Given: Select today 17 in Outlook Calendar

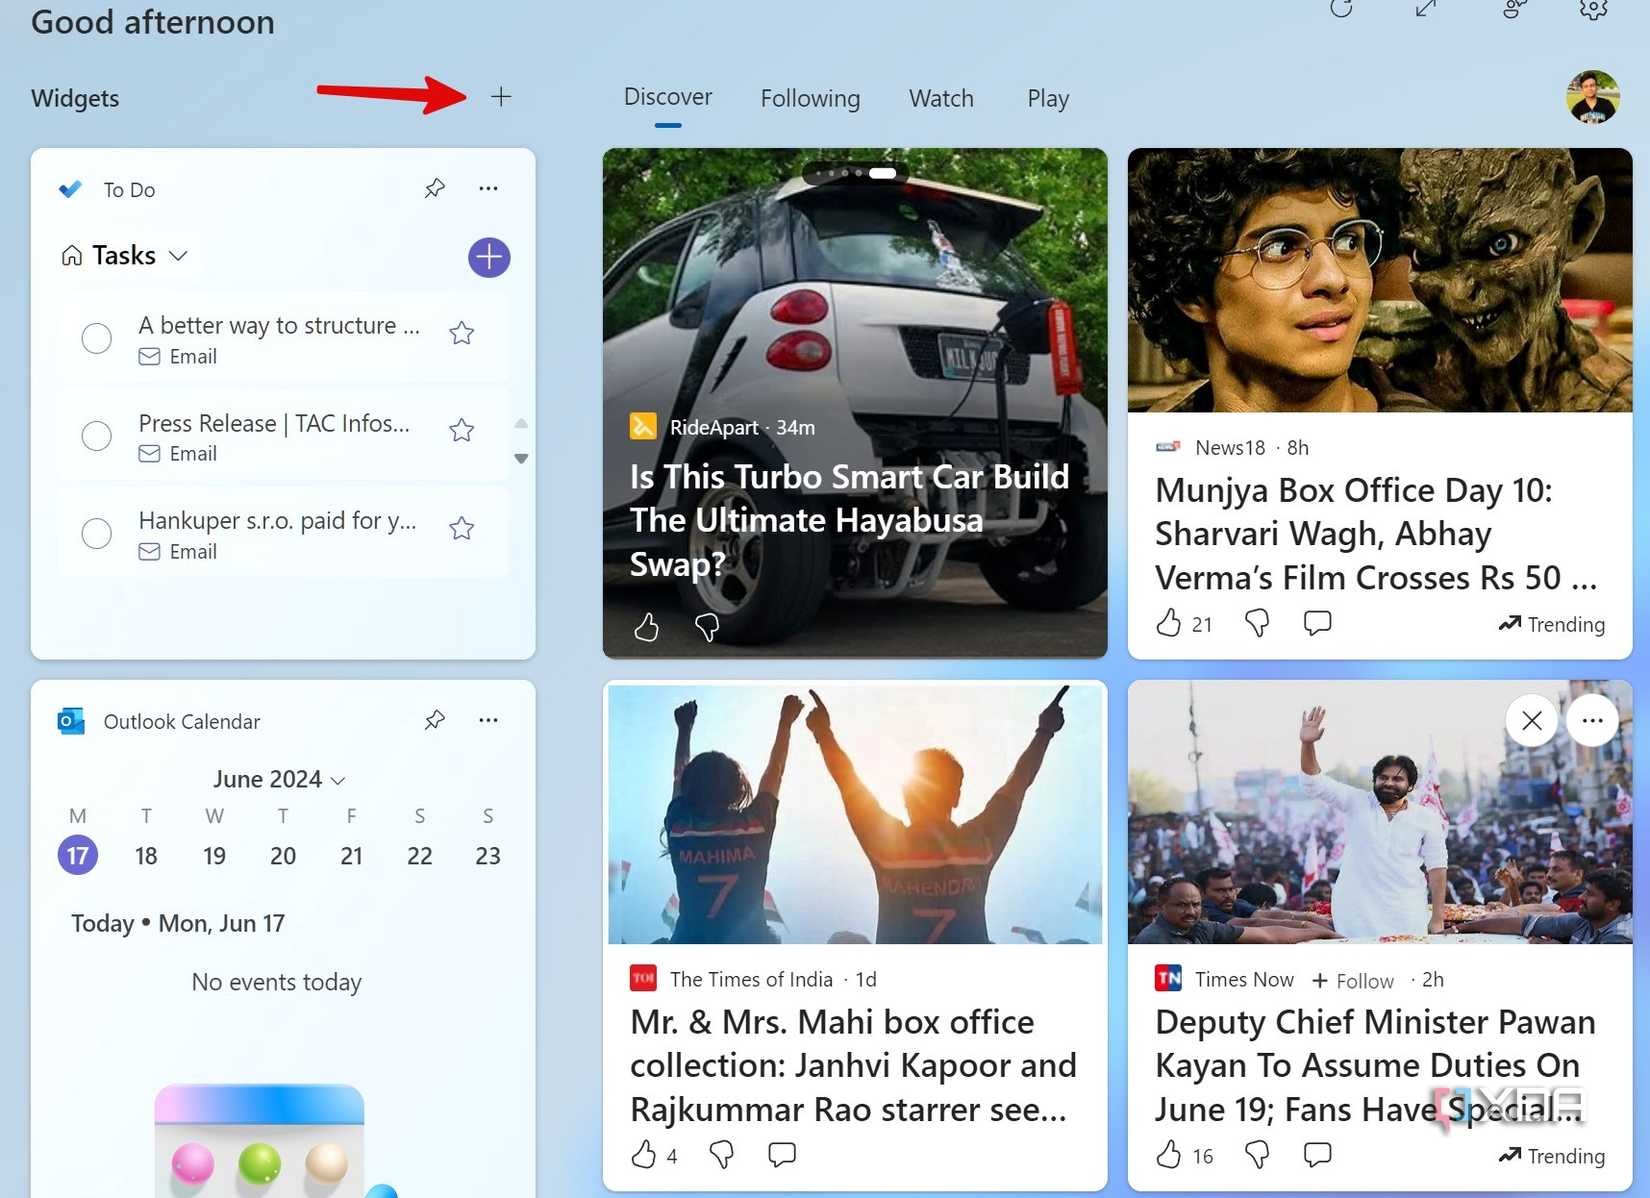Looking at the screenshot, I should (78, 856).
